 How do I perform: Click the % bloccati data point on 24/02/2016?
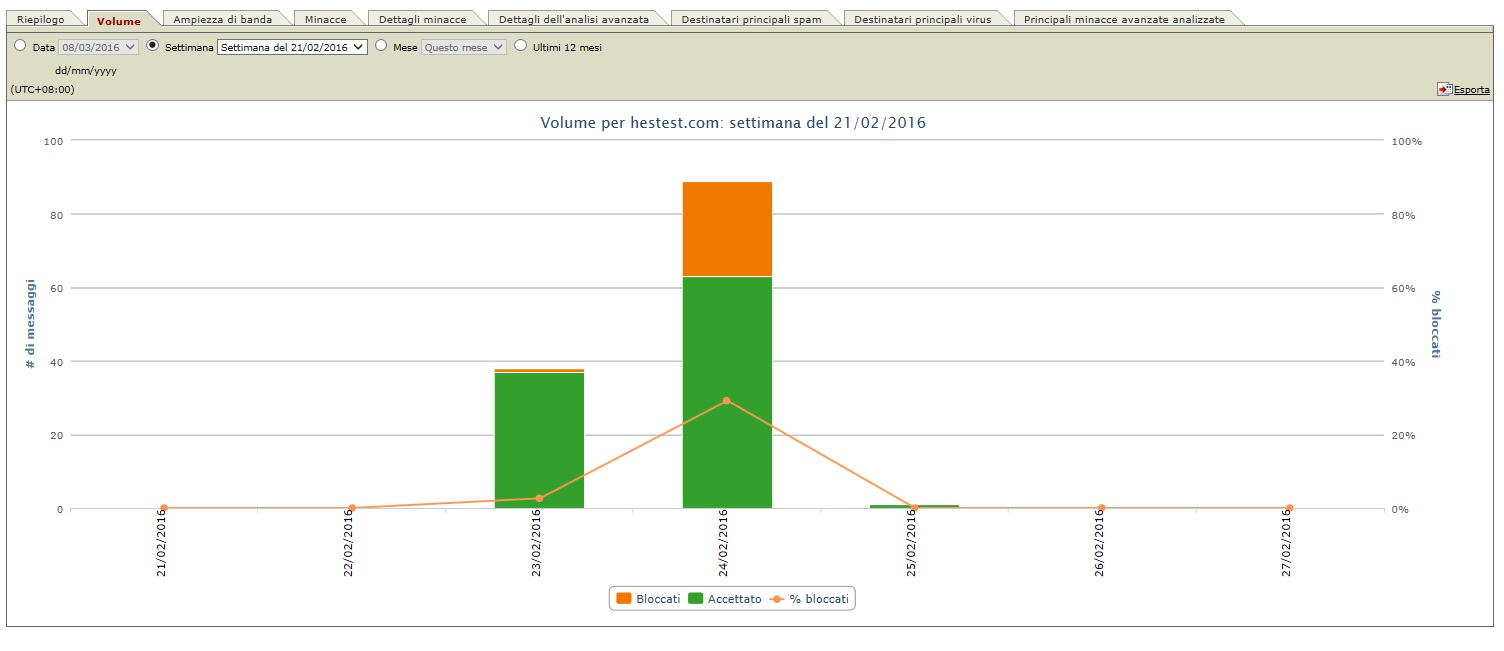(x=726, y=400)
